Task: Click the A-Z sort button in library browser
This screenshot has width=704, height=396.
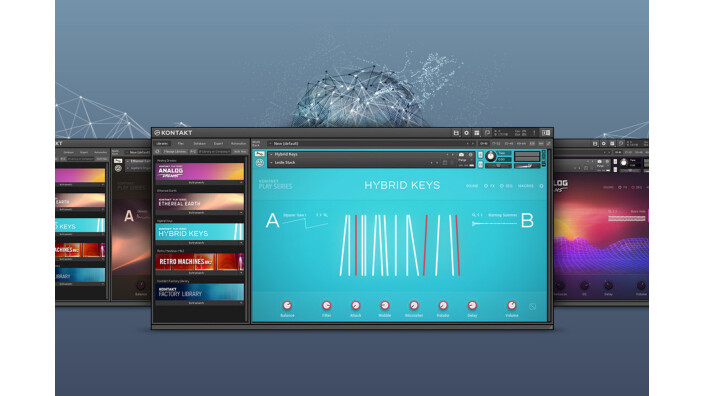Action: pos(193,152)
